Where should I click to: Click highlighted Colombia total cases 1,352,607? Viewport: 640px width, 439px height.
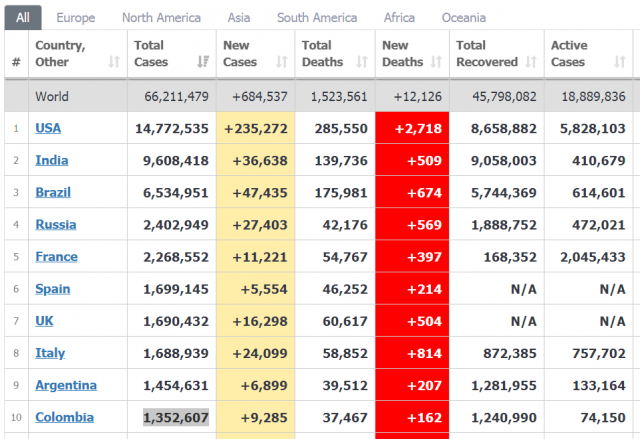pyautogui.click(x=176, y=417)
